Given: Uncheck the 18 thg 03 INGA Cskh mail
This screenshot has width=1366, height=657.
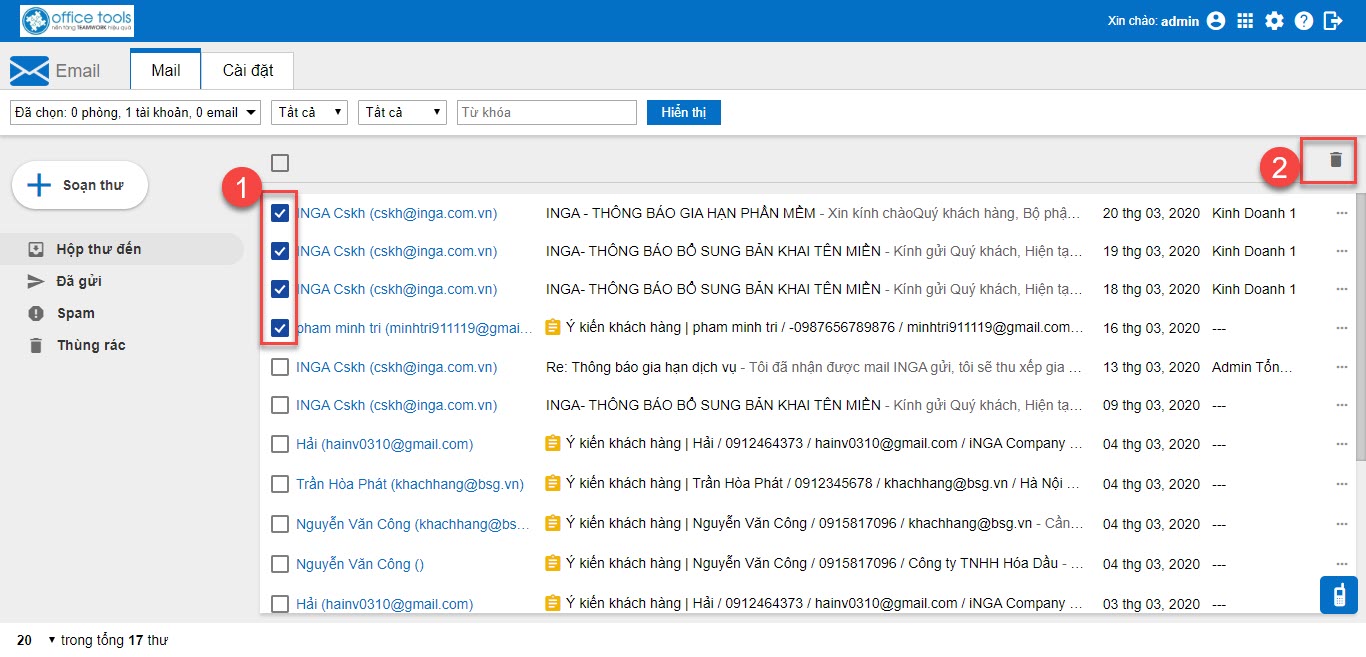Looking at the screenshot, I should pyautogui.click(x=280, y=289).
